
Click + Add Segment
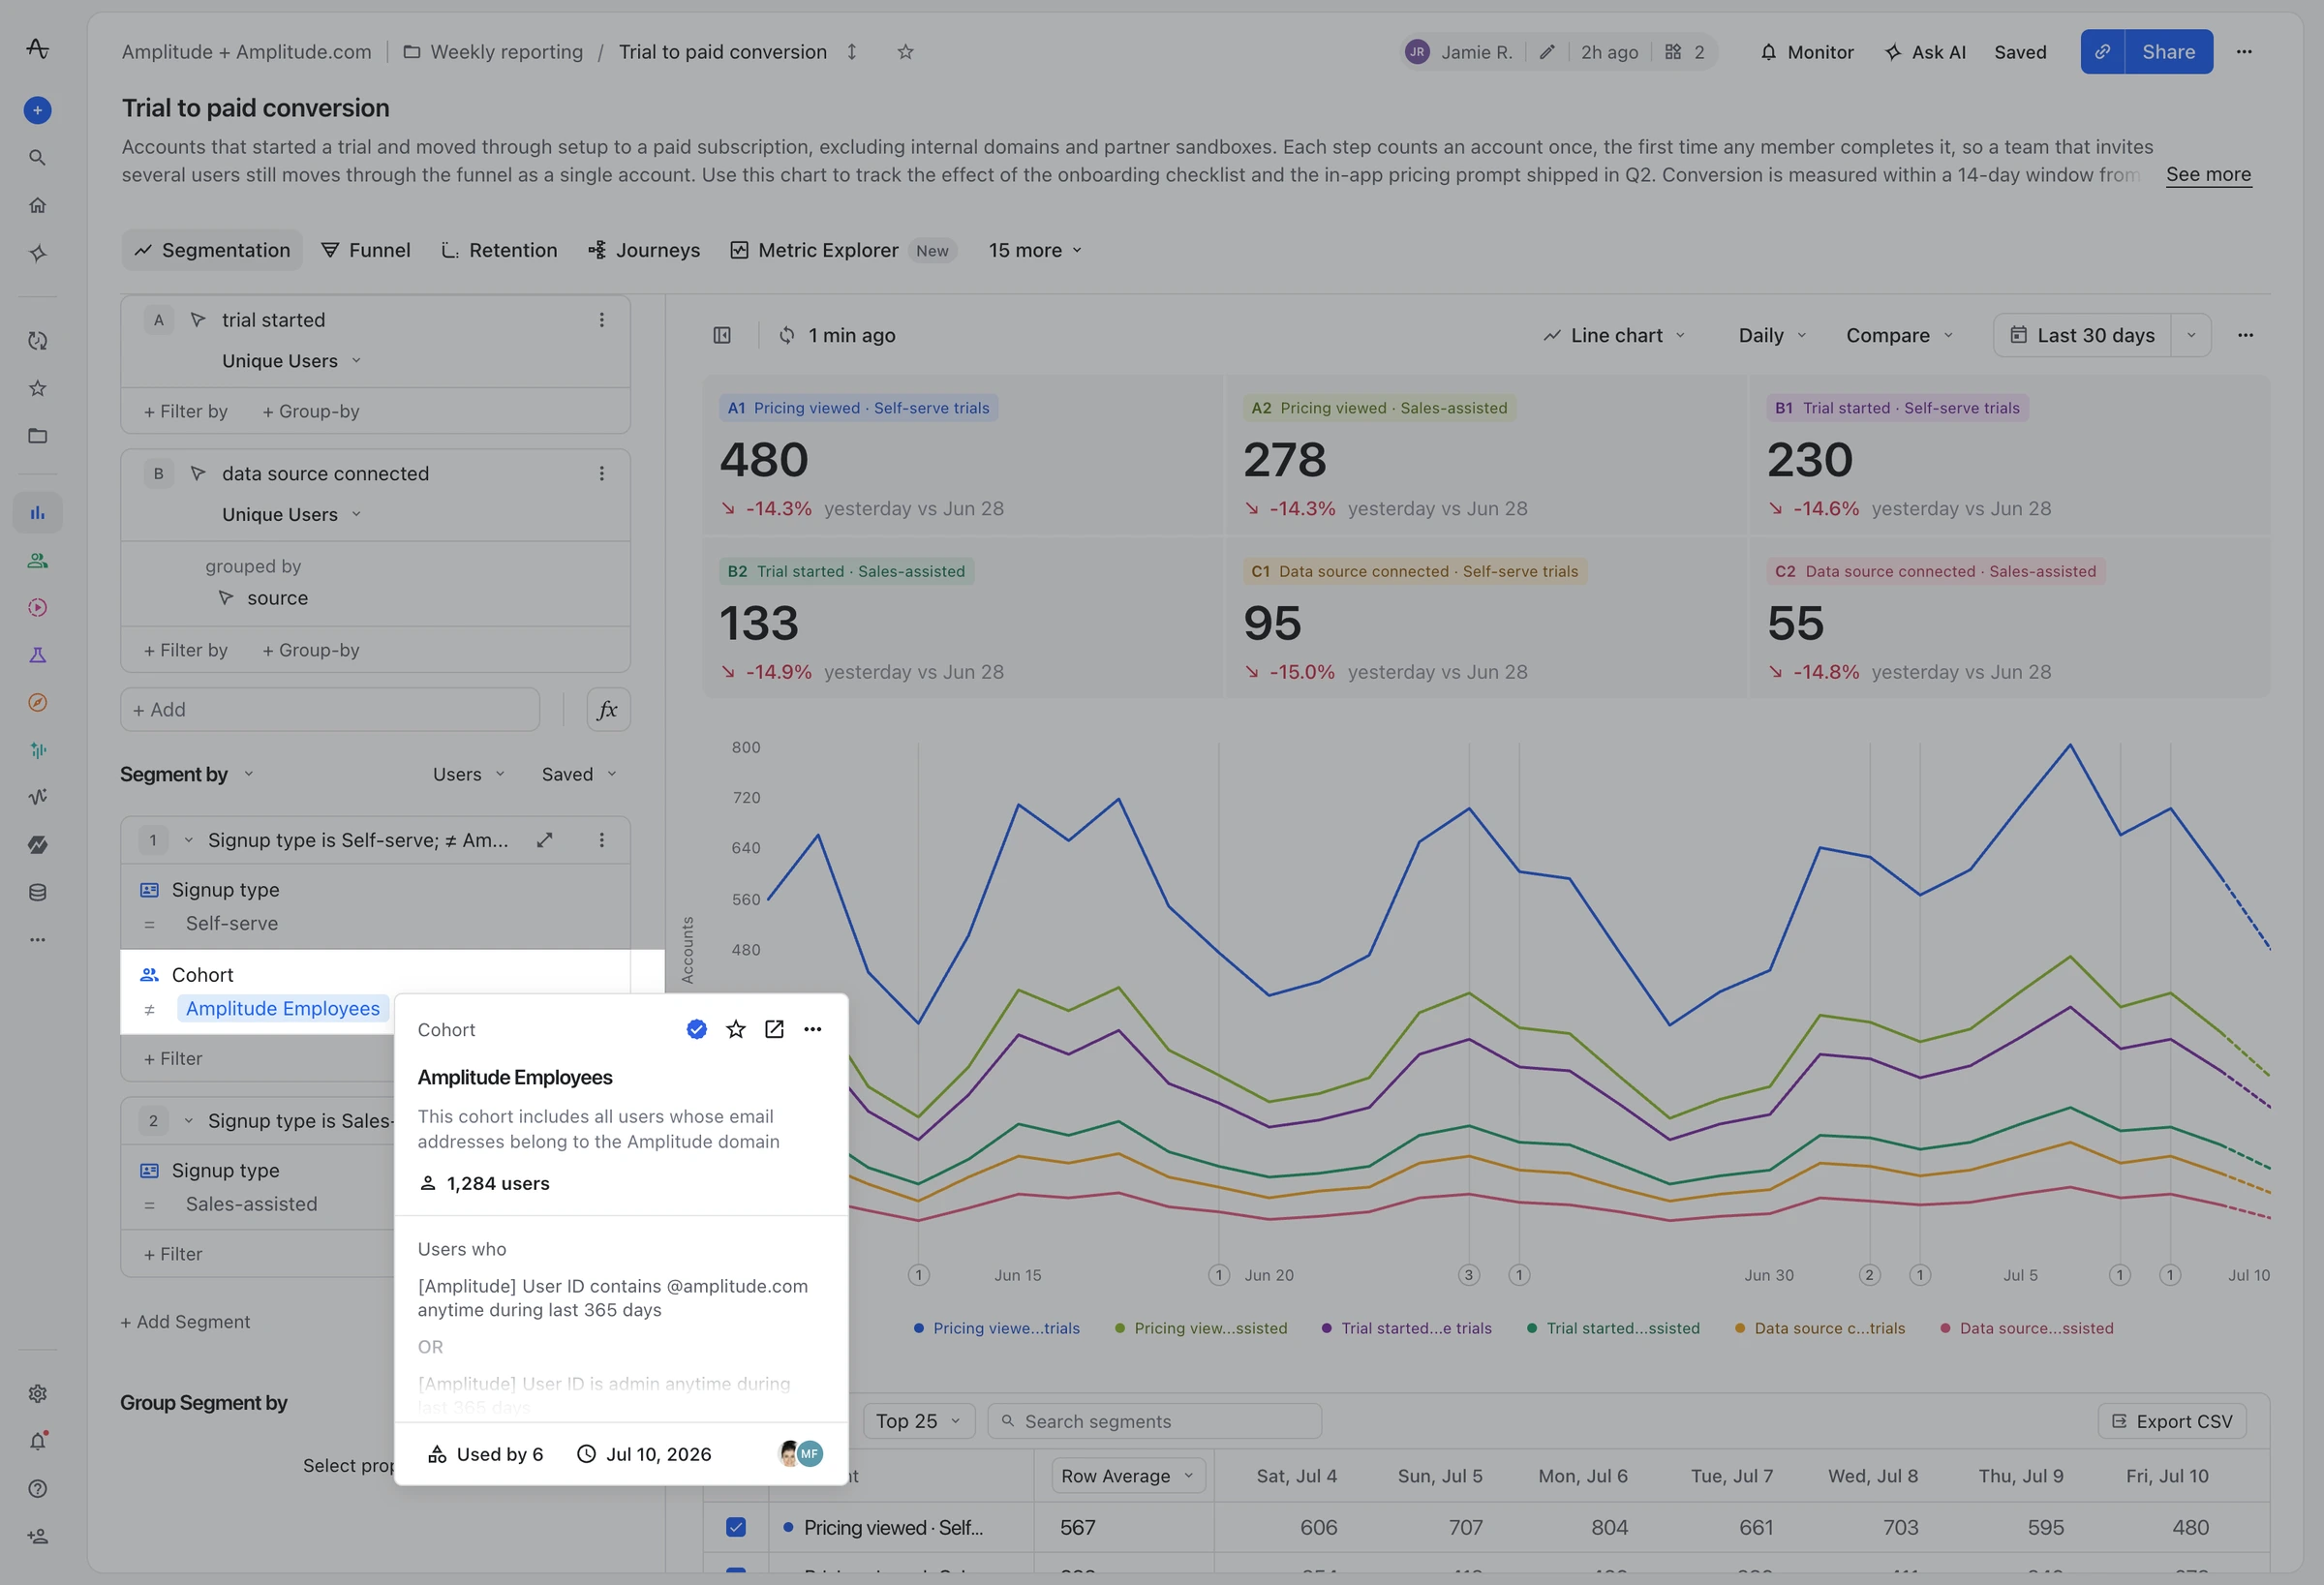185,1322
